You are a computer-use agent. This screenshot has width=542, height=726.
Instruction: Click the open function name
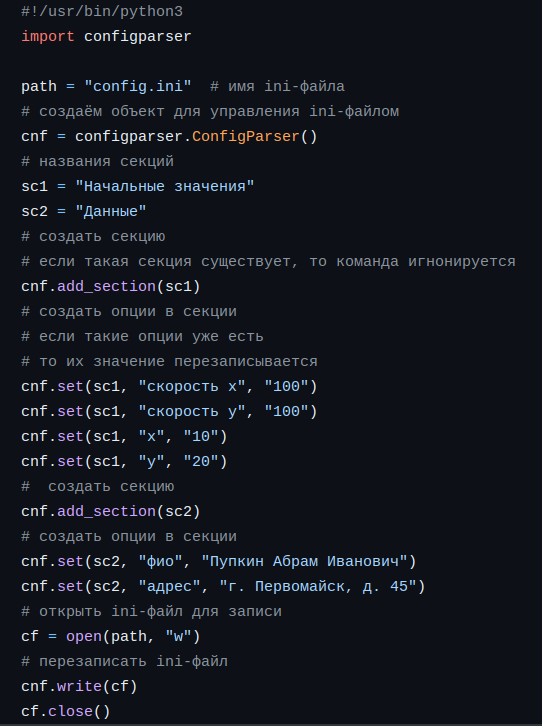pyautogui.click(x=84, y=636)
